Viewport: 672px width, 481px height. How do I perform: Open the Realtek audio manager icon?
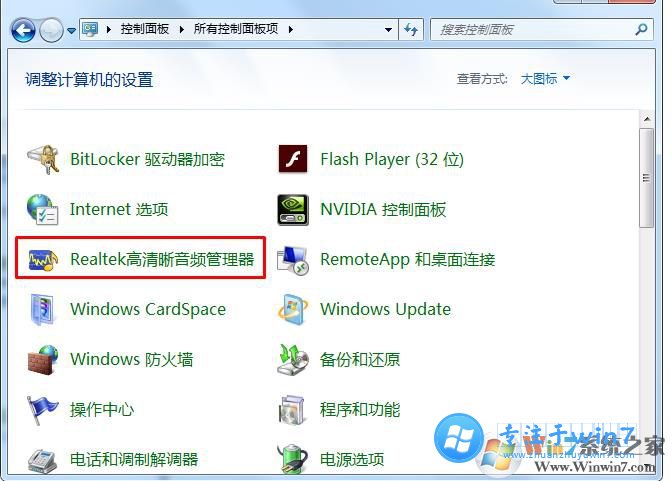(43, 259)
